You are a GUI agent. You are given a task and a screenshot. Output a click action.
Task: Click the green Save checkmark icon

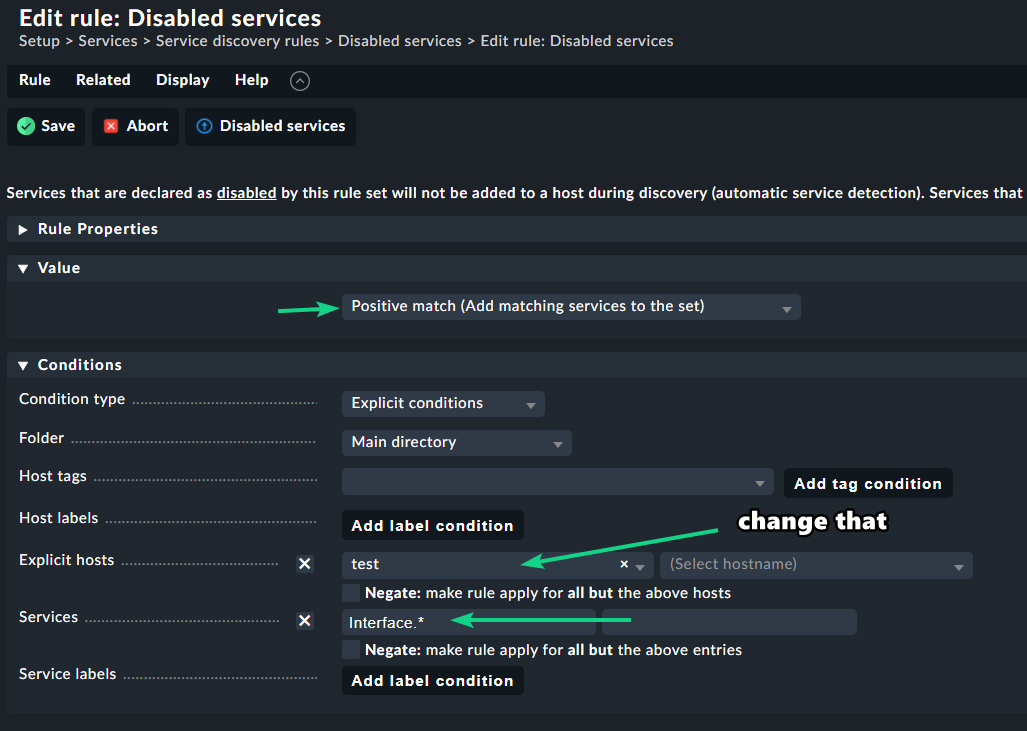coord(26,126)
